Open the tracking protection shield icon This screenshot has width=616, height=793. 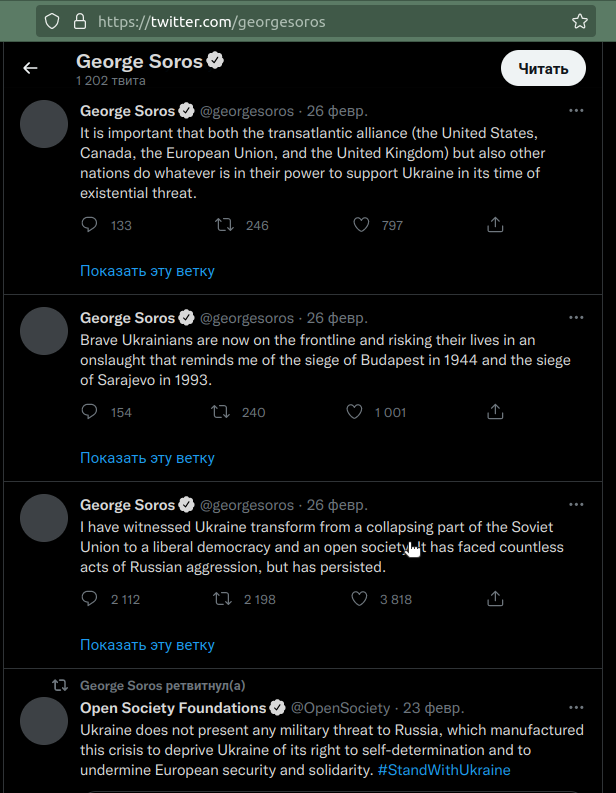tap(52, 21)
